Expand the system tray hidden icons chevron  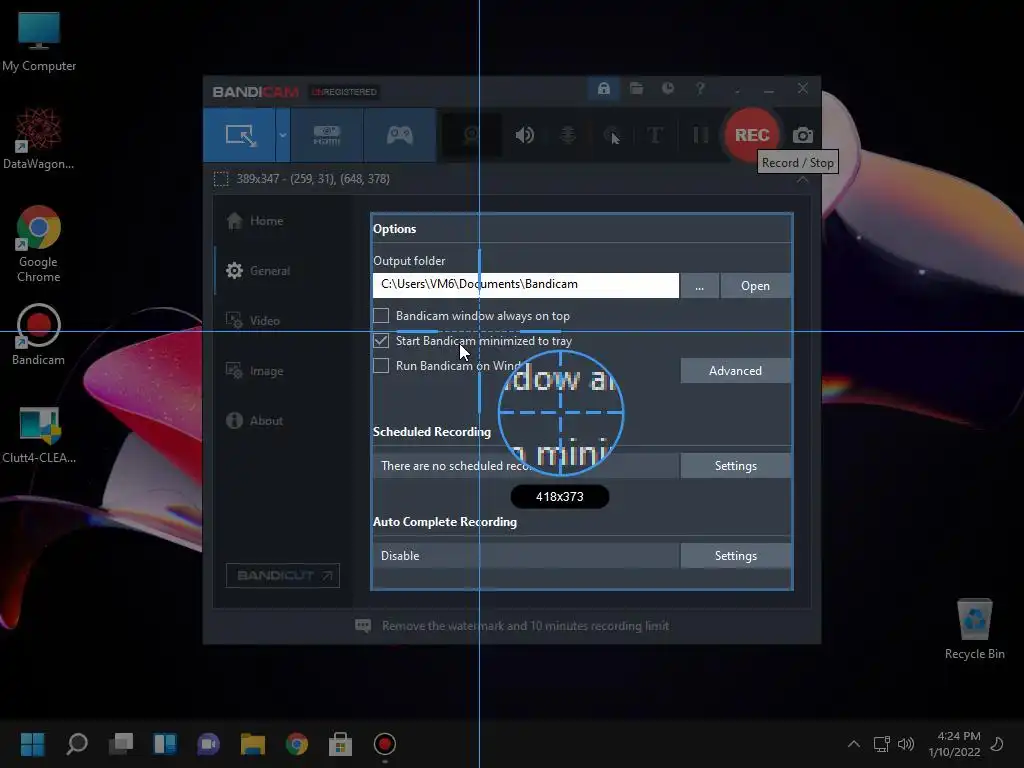[x=854, y=744]
